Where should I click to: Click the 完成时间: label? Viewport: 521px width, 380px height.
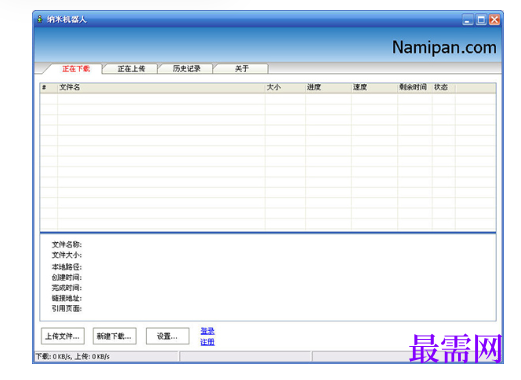point(67,288)
